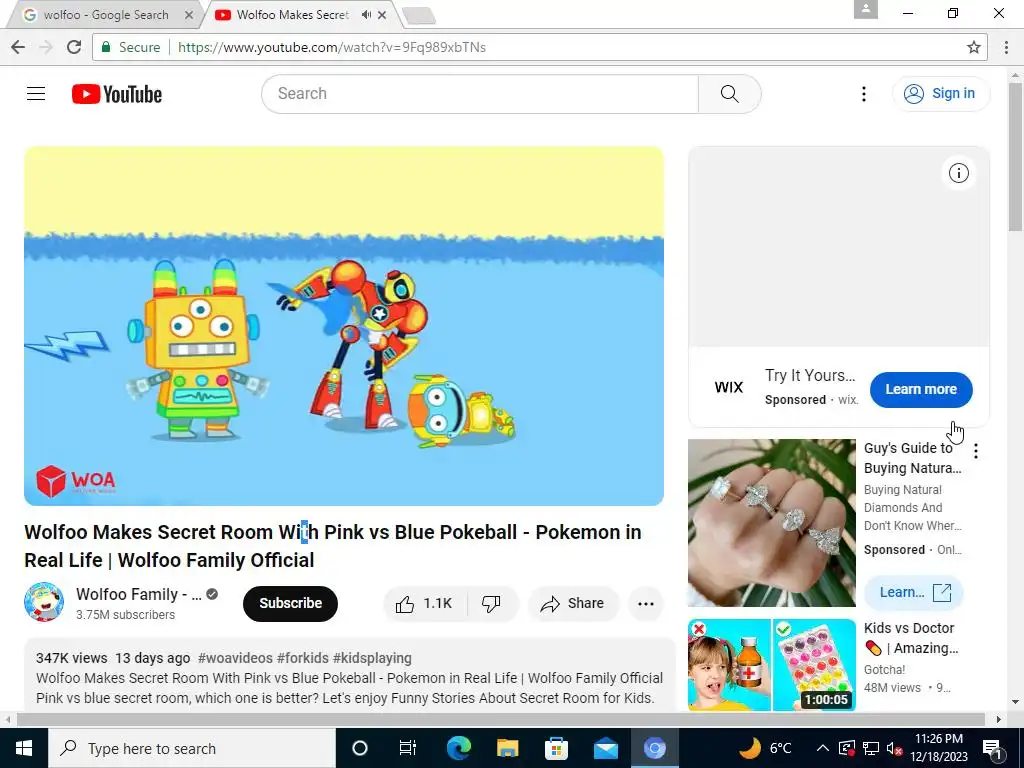Open Wolfoo Family channel avatar

coord(44,602)
